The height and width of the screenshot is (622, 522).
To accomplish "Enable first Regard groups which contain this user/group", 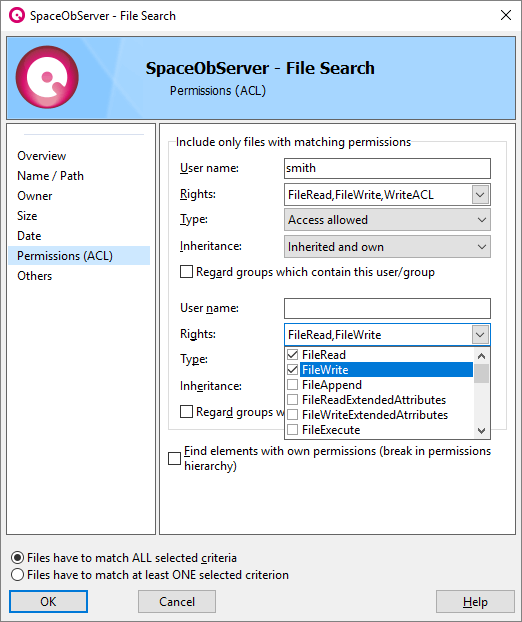I will point(186,272).
